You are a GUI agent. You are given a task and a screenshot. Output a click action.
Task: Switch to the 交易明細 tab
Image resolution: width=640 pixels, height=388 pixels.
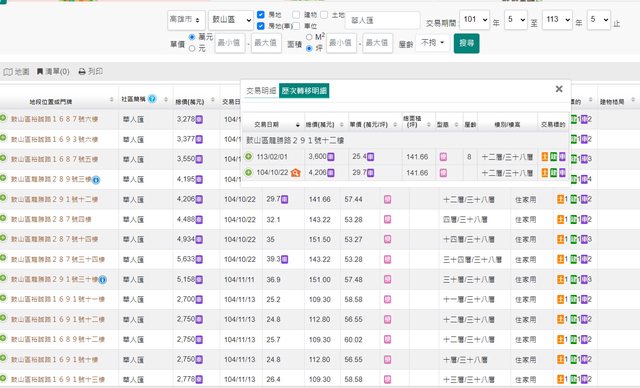pyautogui.click(x=261, y=91)
